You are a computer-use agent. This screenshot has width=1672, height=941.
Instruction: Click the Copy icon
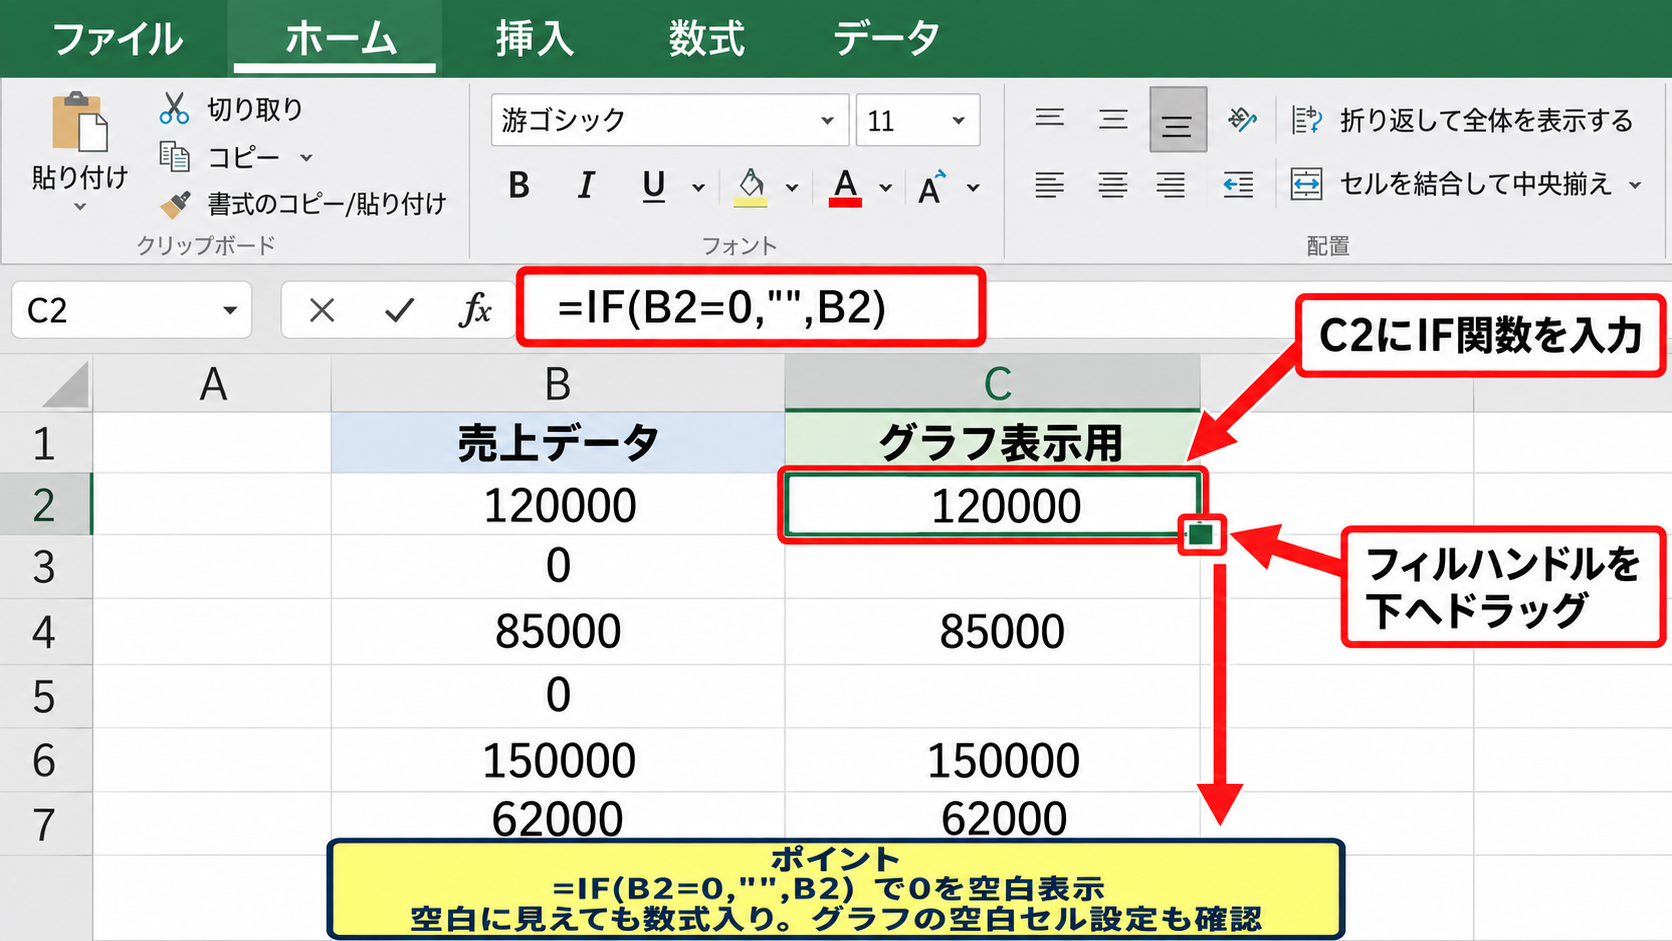[174, 156]
